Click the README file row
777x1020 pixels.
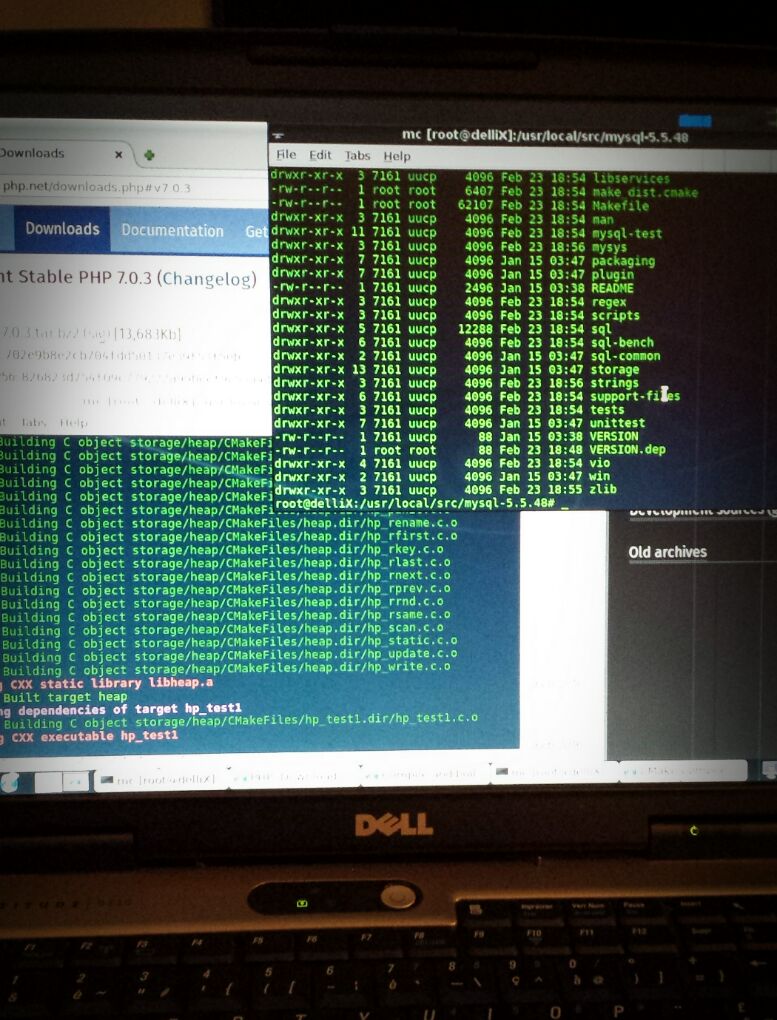(x=452, y=288)
